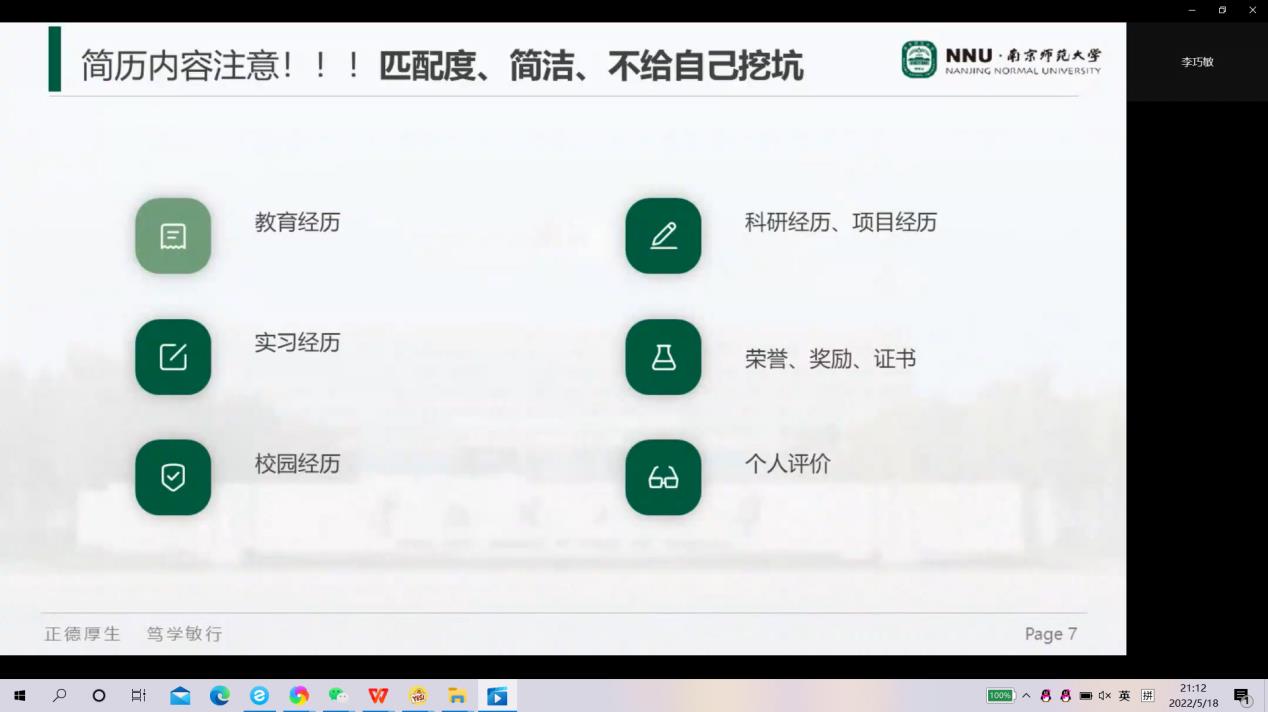This screenshot has height=712, width=1268.
Task: Click NANJING NORMAL UNIVERSITY text
Action: click(x=1023, y=71)
